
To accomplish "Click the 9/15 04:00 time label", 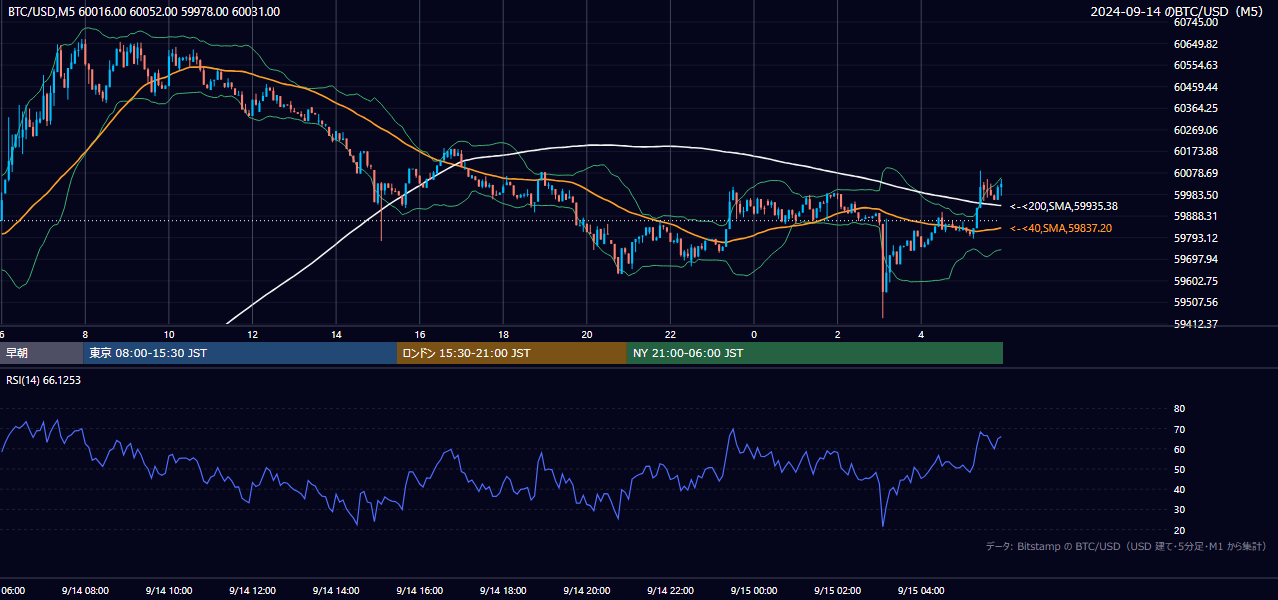I will tap(921, 591).
